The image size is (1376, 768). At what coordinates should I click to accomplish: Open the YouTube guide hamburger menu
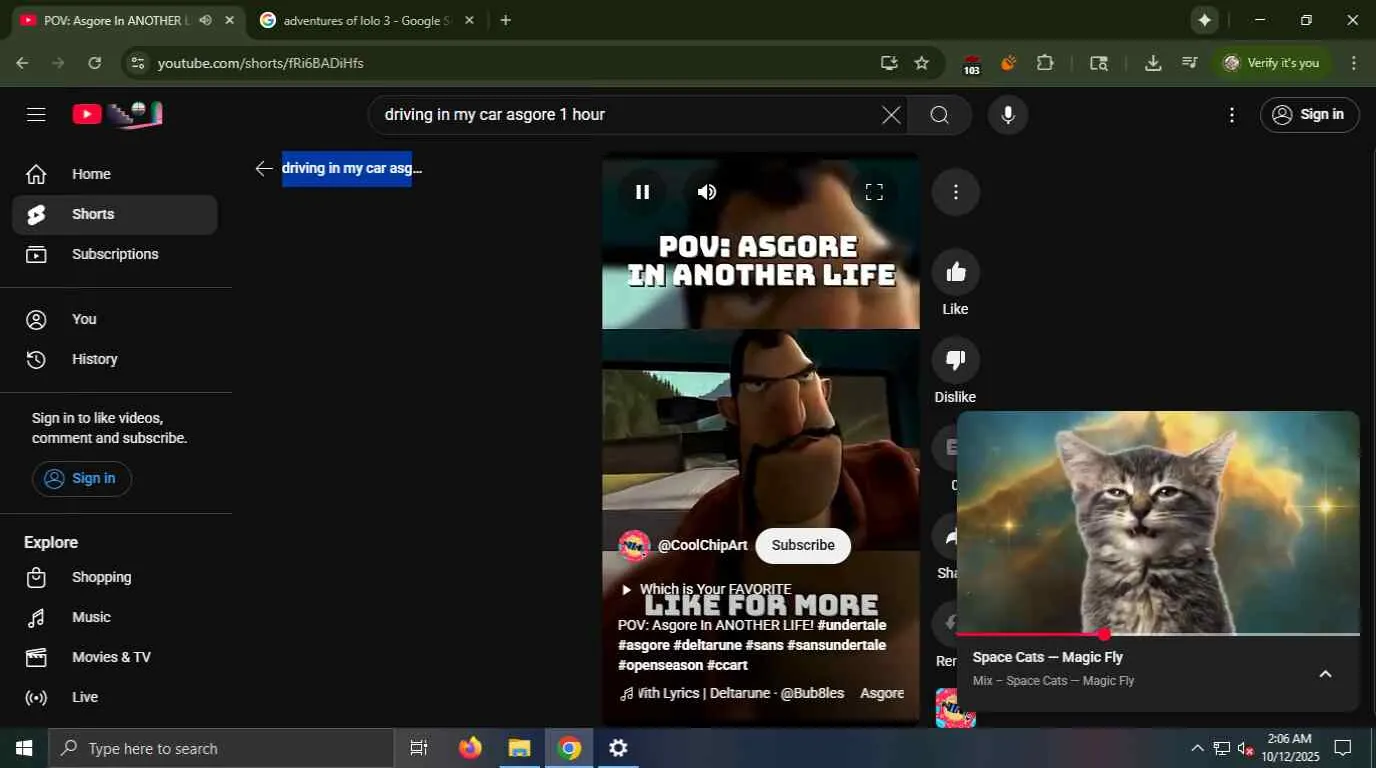click(36, 114)
